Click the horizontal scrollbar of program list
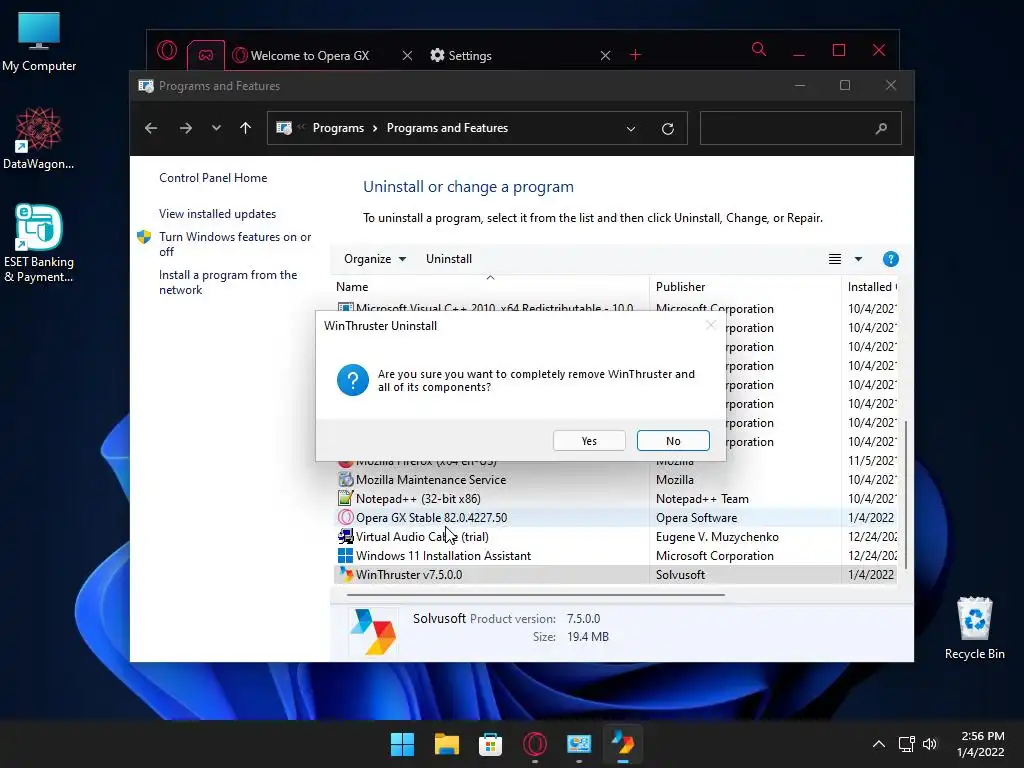This screenshot has height=768, width=1024. pyautogui.click(x=536, y=595)
